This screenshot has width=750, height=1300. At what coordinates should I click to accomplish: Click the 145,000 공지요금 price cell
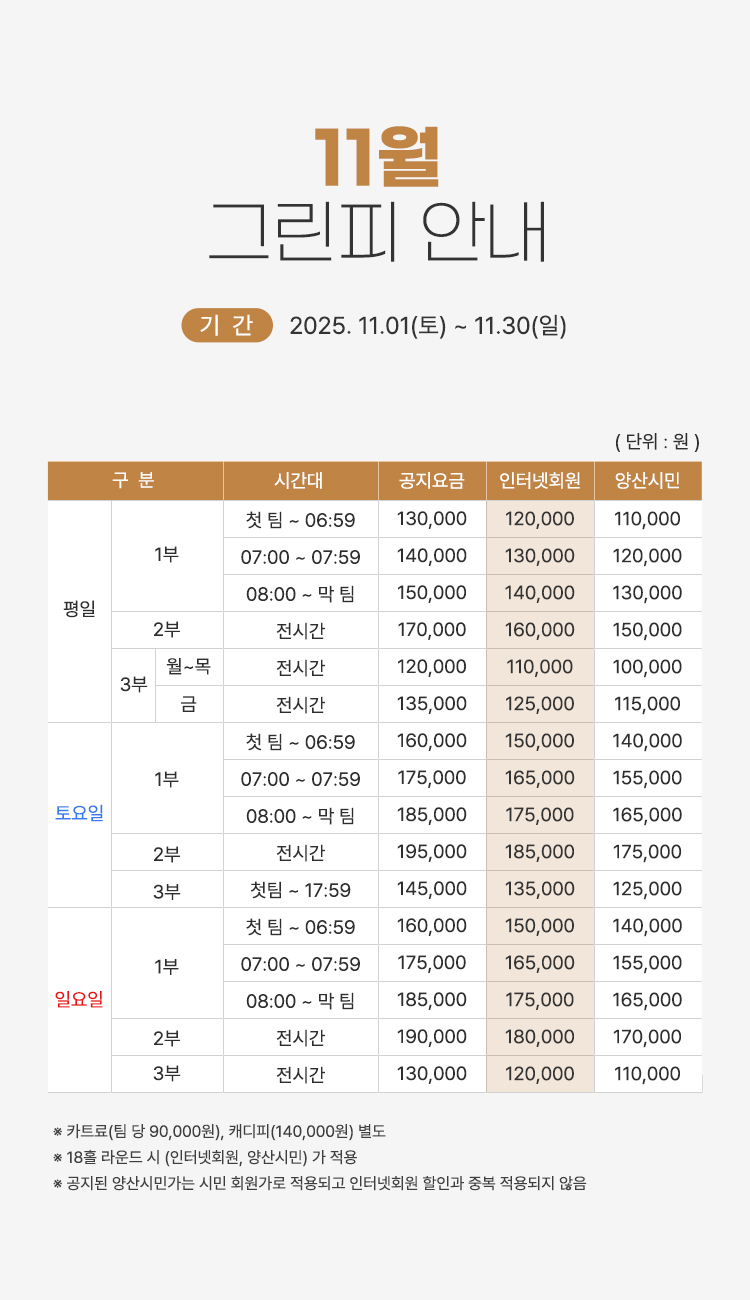(432, 889)
